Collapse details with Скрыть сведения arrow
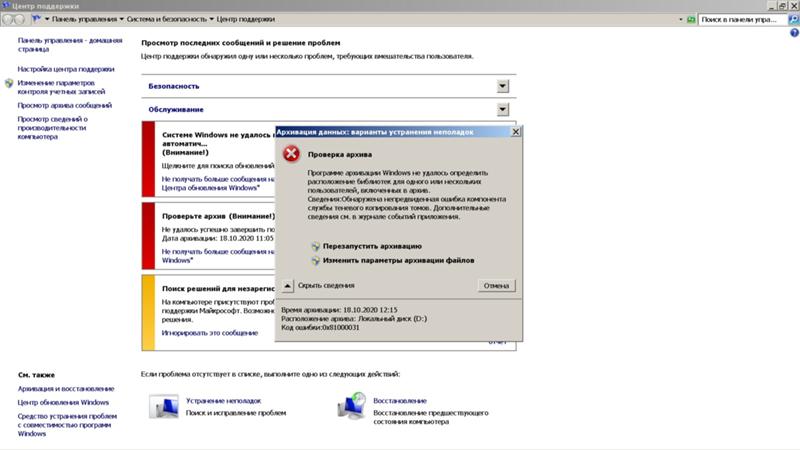800x450 pixels. coord(288,286)
